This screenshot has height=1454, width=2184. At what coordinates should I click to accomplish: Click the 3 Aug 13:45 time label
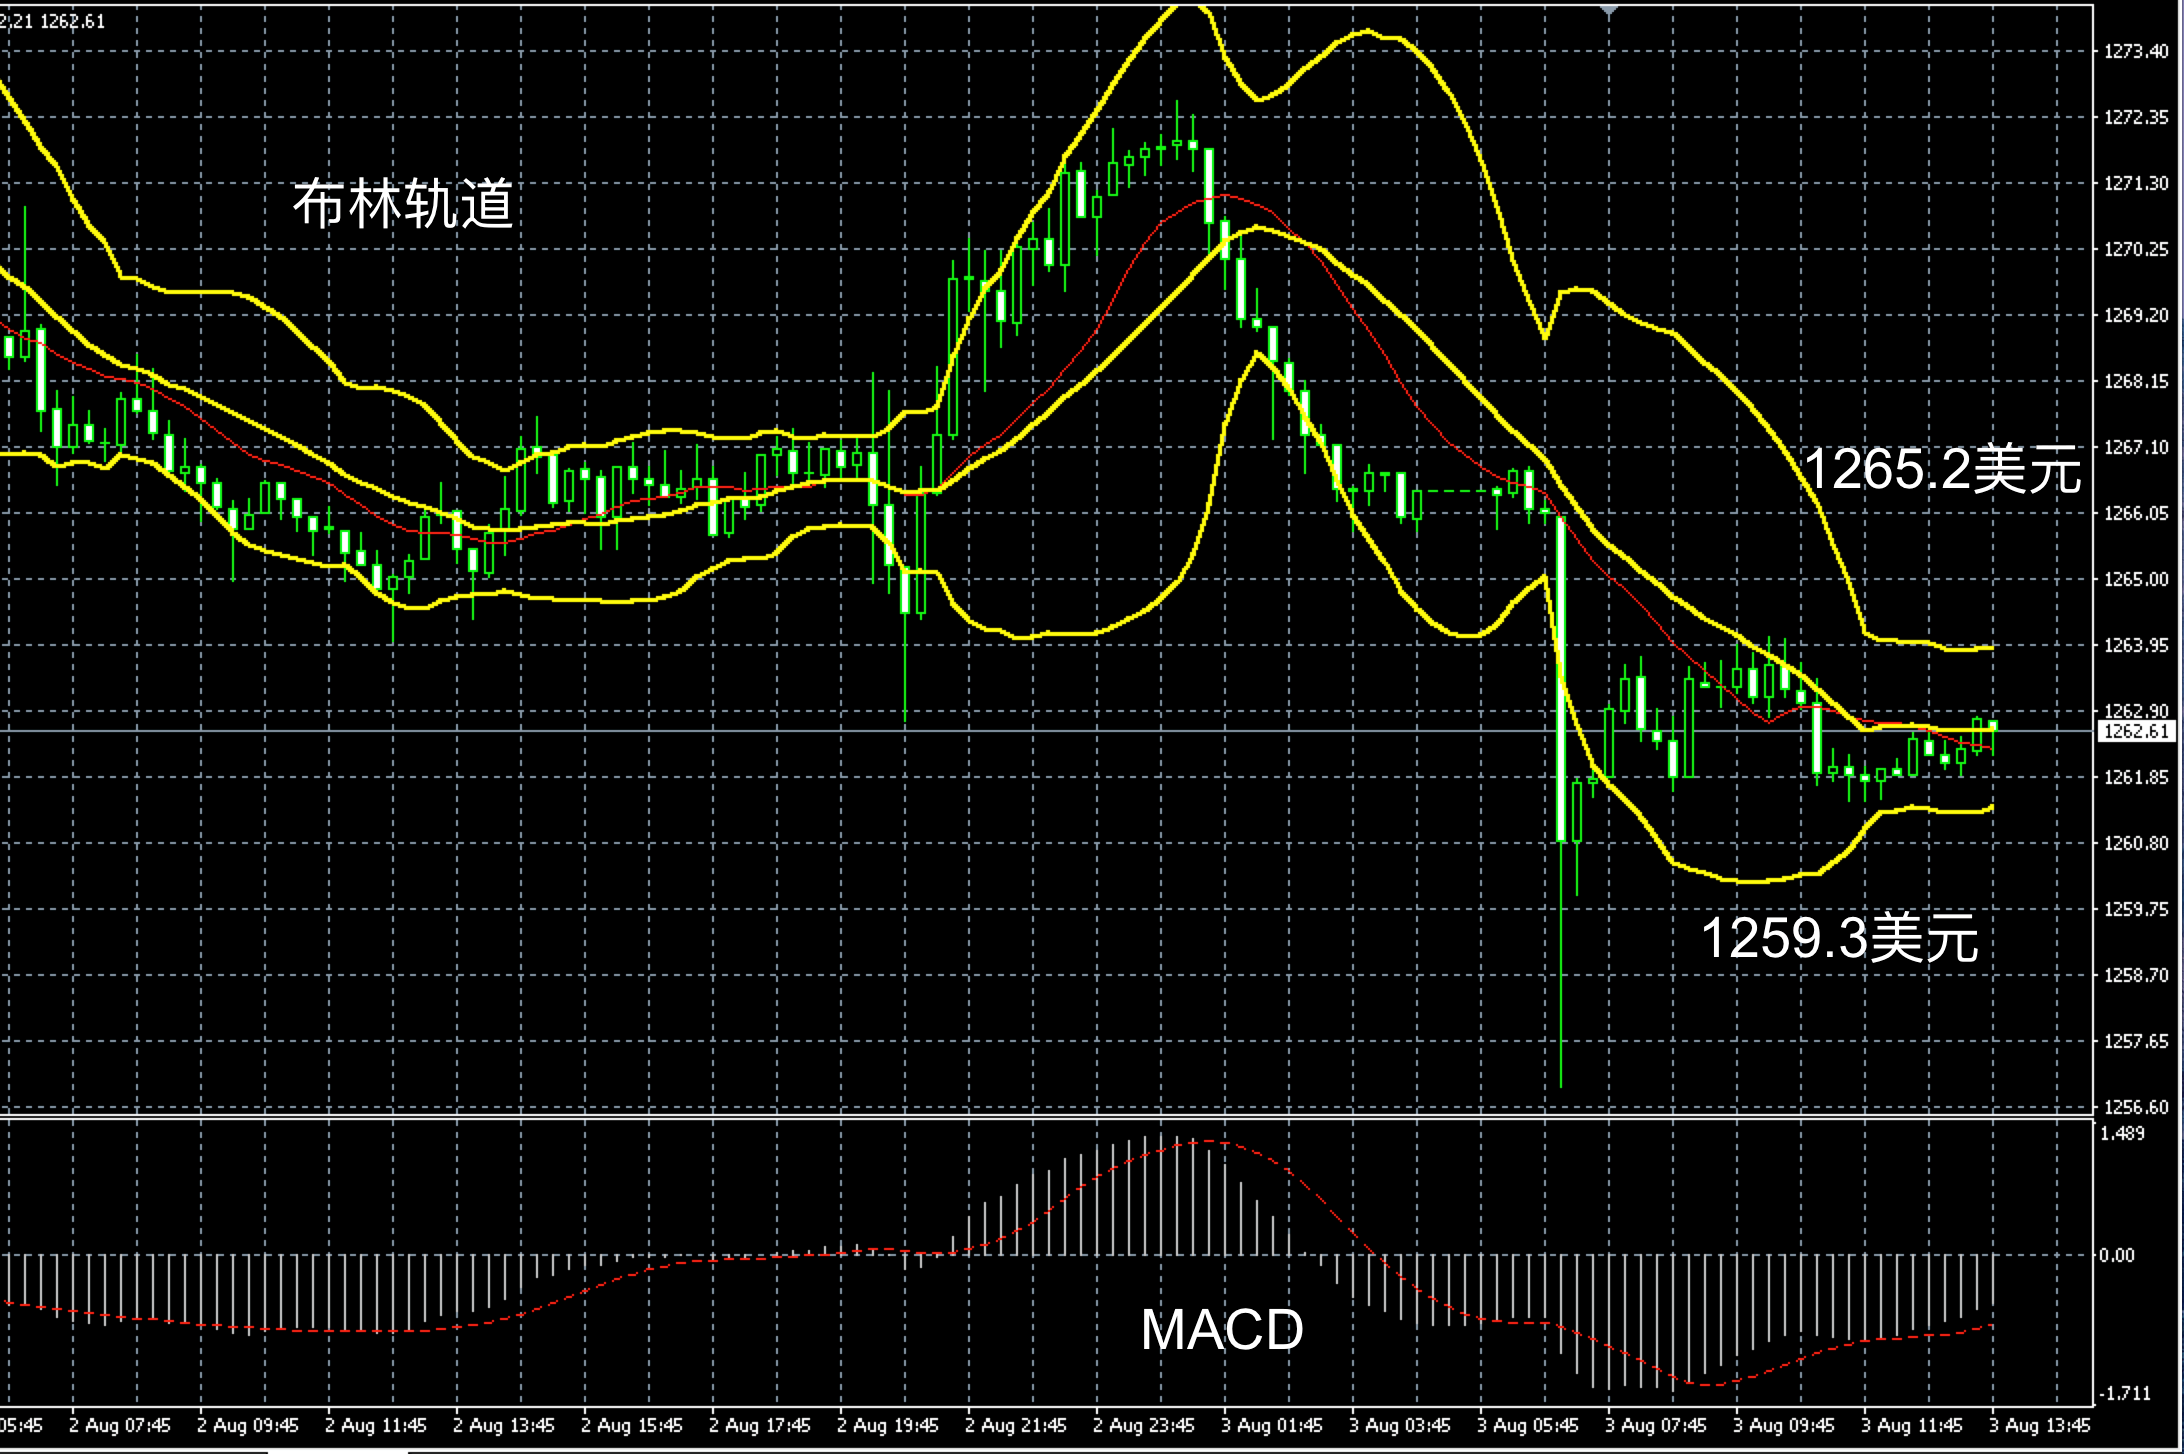point(2039,1425)
